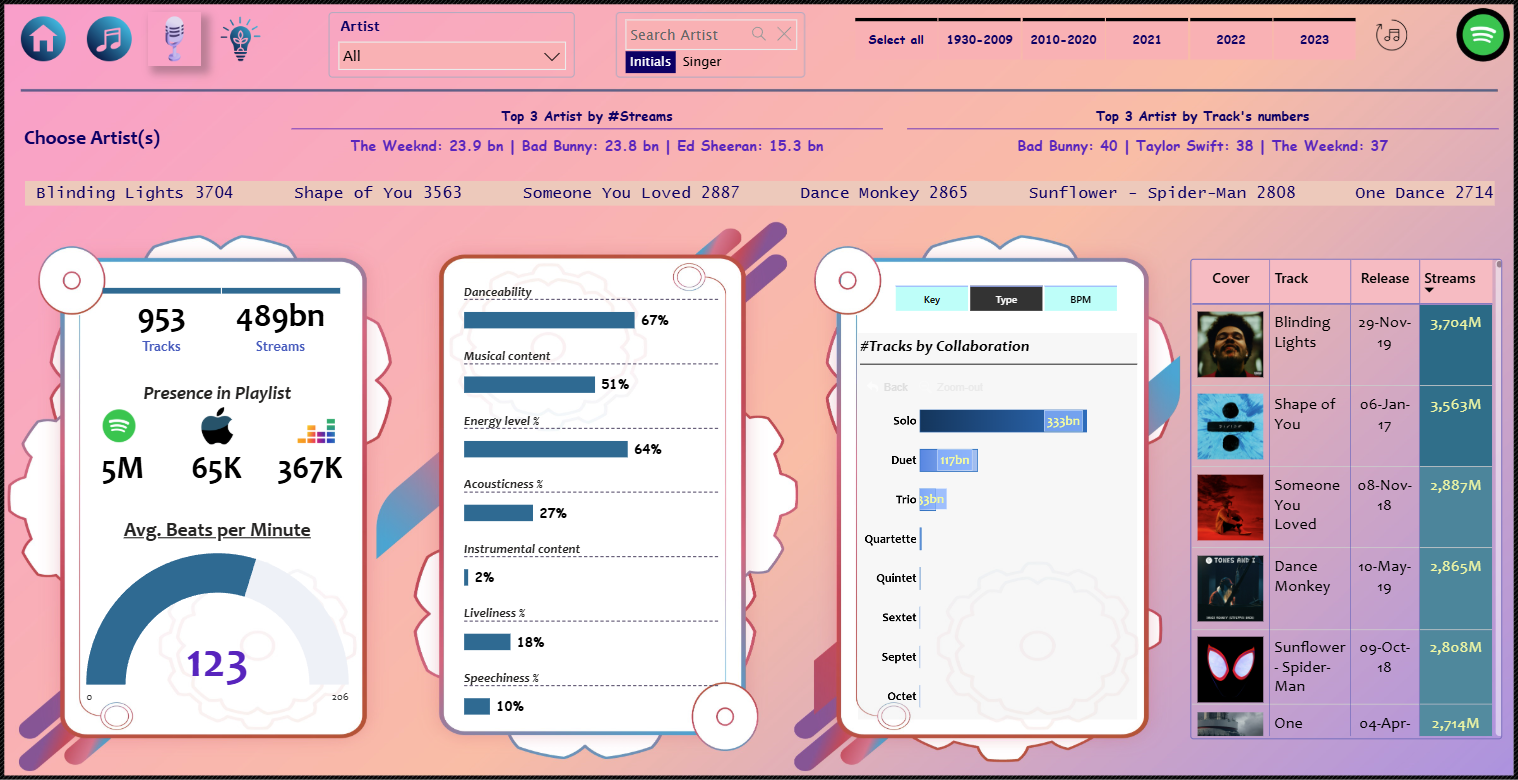Screen dimensions: 1518x780
Task: Clear the artist search with the X icon
Action: coord(785,34)
